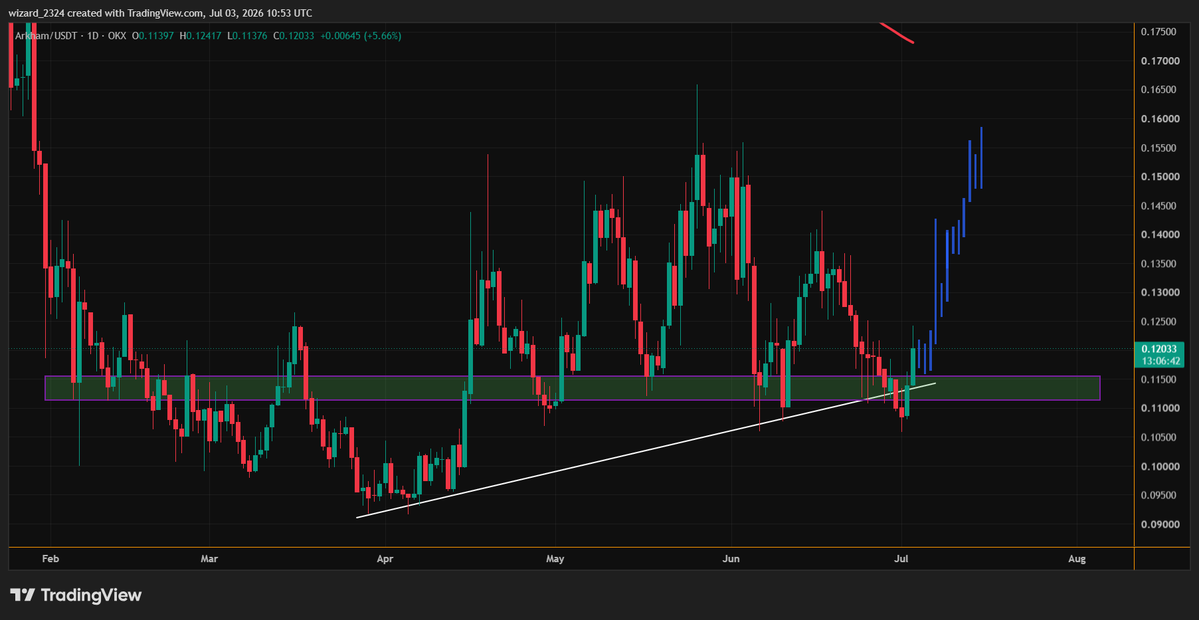Screen dimensions: 1199x620
Task: Click the Jul label on time axis
Action: pos(903,560)
